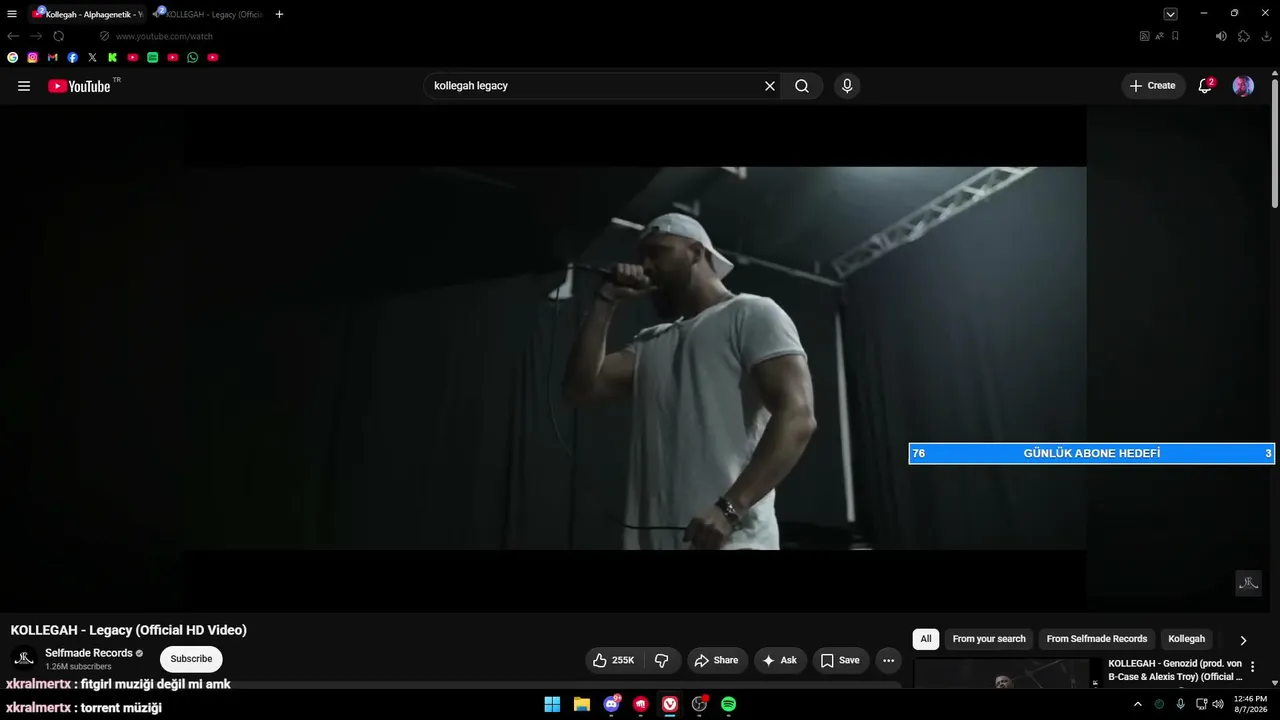
Task: Open the Google bookmark
Action: (13, 58)
